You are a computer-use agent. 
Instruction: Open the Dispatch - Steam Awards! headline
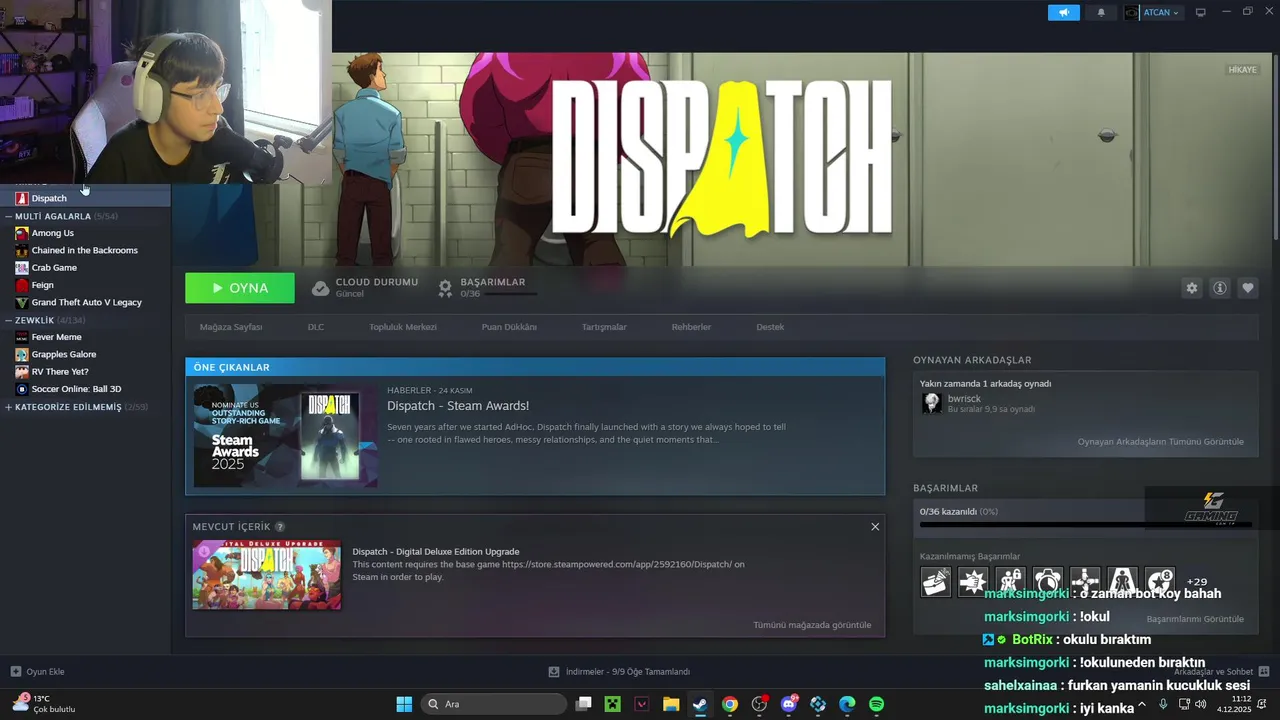[x=458, y=406]
